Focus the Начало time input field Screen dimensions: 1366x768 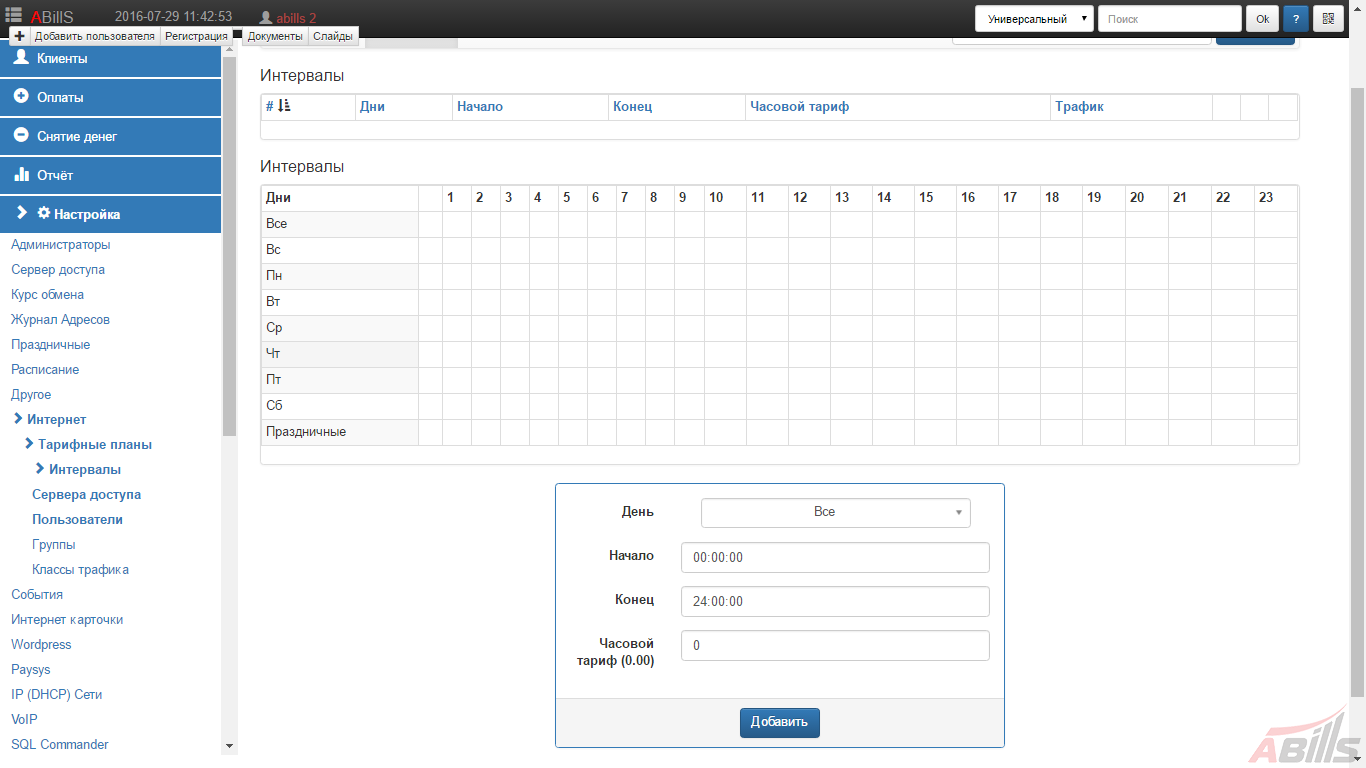[x=835, y=558]
